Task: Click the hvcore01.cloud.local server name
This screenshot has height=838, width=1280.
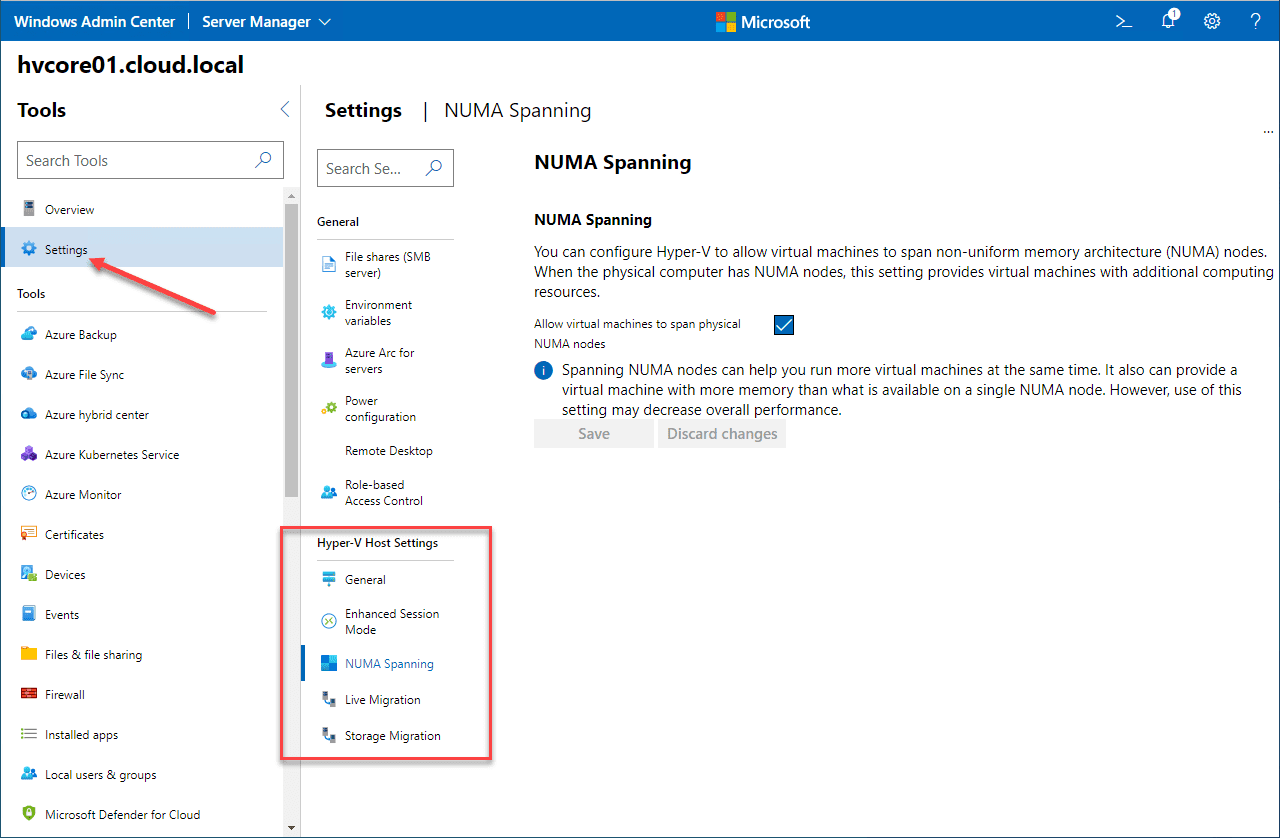Action: pos(131,65)
